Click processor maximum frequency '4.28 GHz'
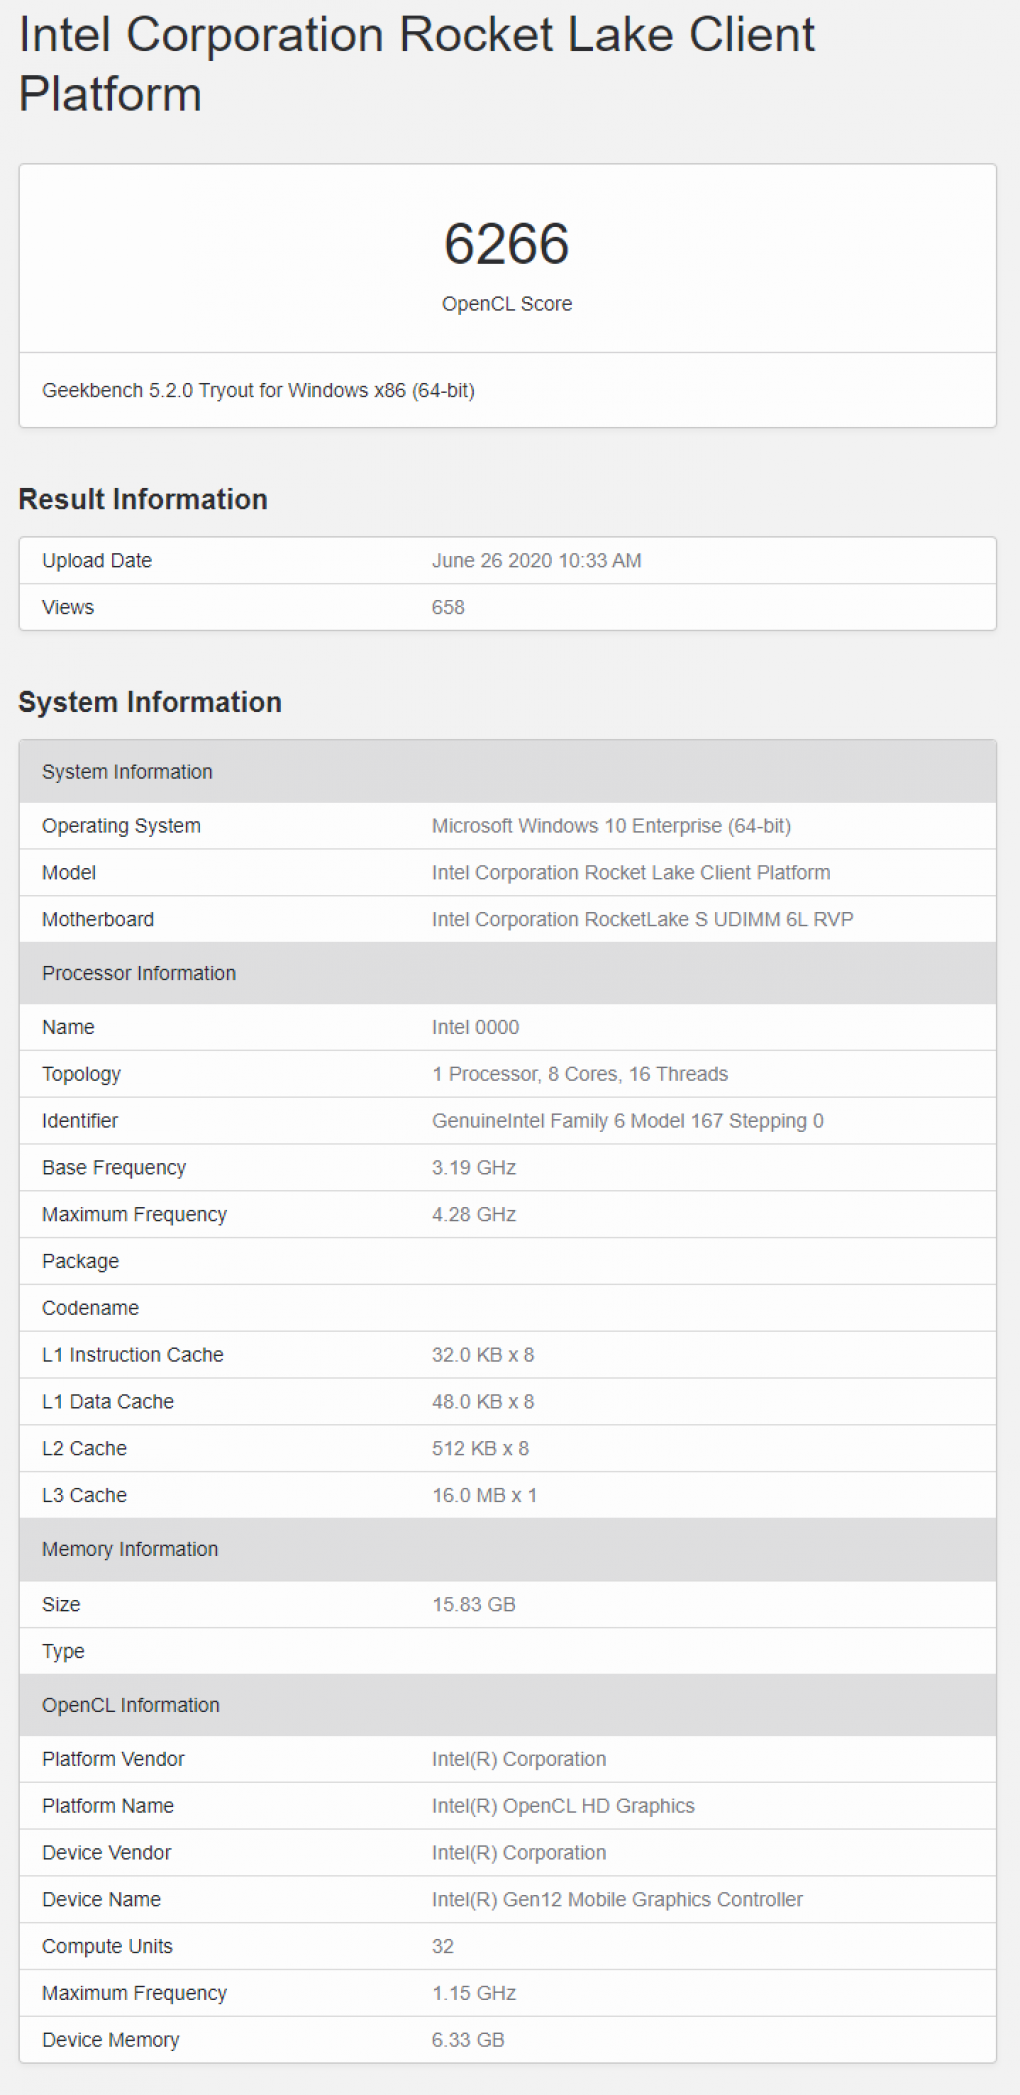Screen dimensions: 1020x2095 point(474,1215)
